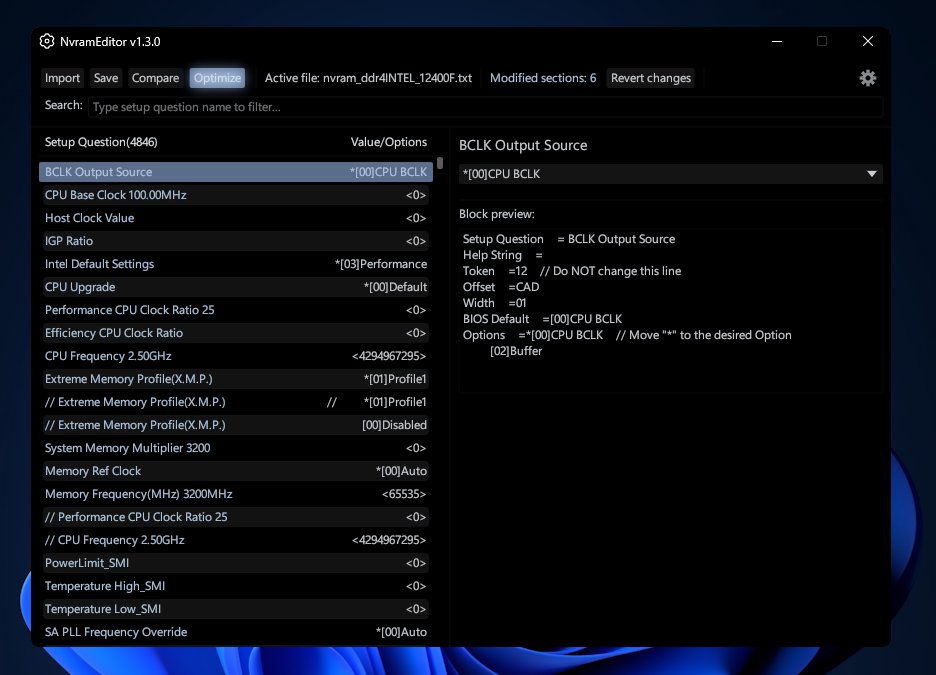Click the Import button
Image resolution: width=936 pixels, height=675 pixels.
coord(62,78)
